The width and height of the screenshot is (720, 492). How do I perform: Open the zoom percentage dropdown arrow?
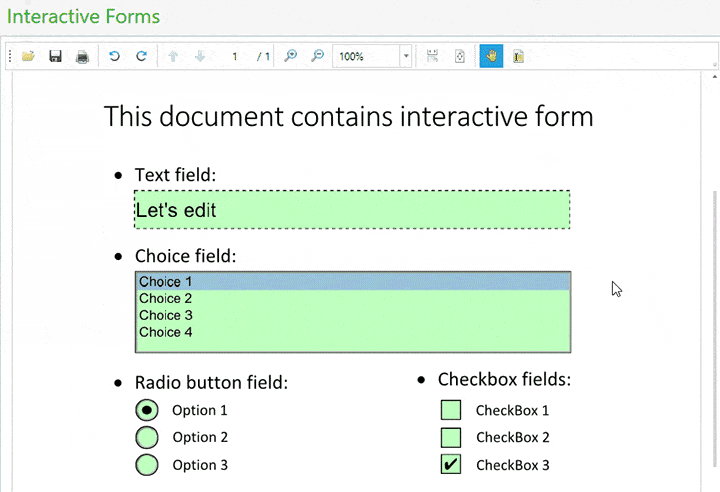click(x=406, y=56)
